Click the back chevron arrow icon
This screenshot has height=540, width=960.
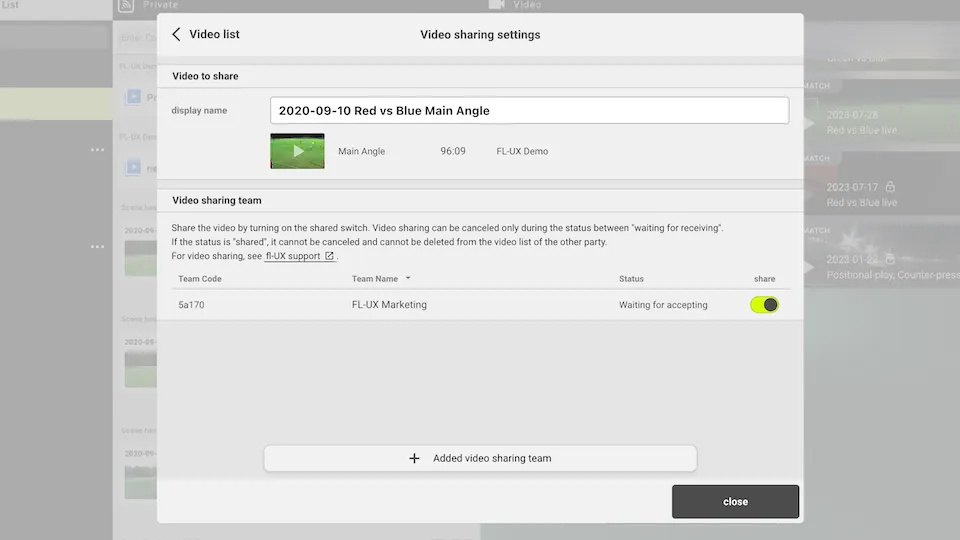point(176,34)
